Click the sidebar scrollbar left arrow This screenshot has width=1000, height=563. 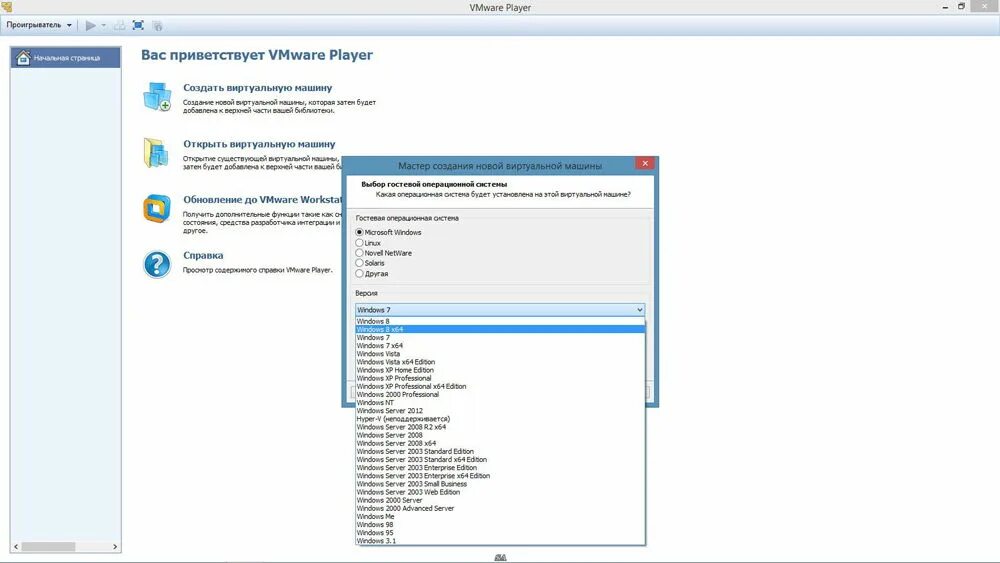16,547
